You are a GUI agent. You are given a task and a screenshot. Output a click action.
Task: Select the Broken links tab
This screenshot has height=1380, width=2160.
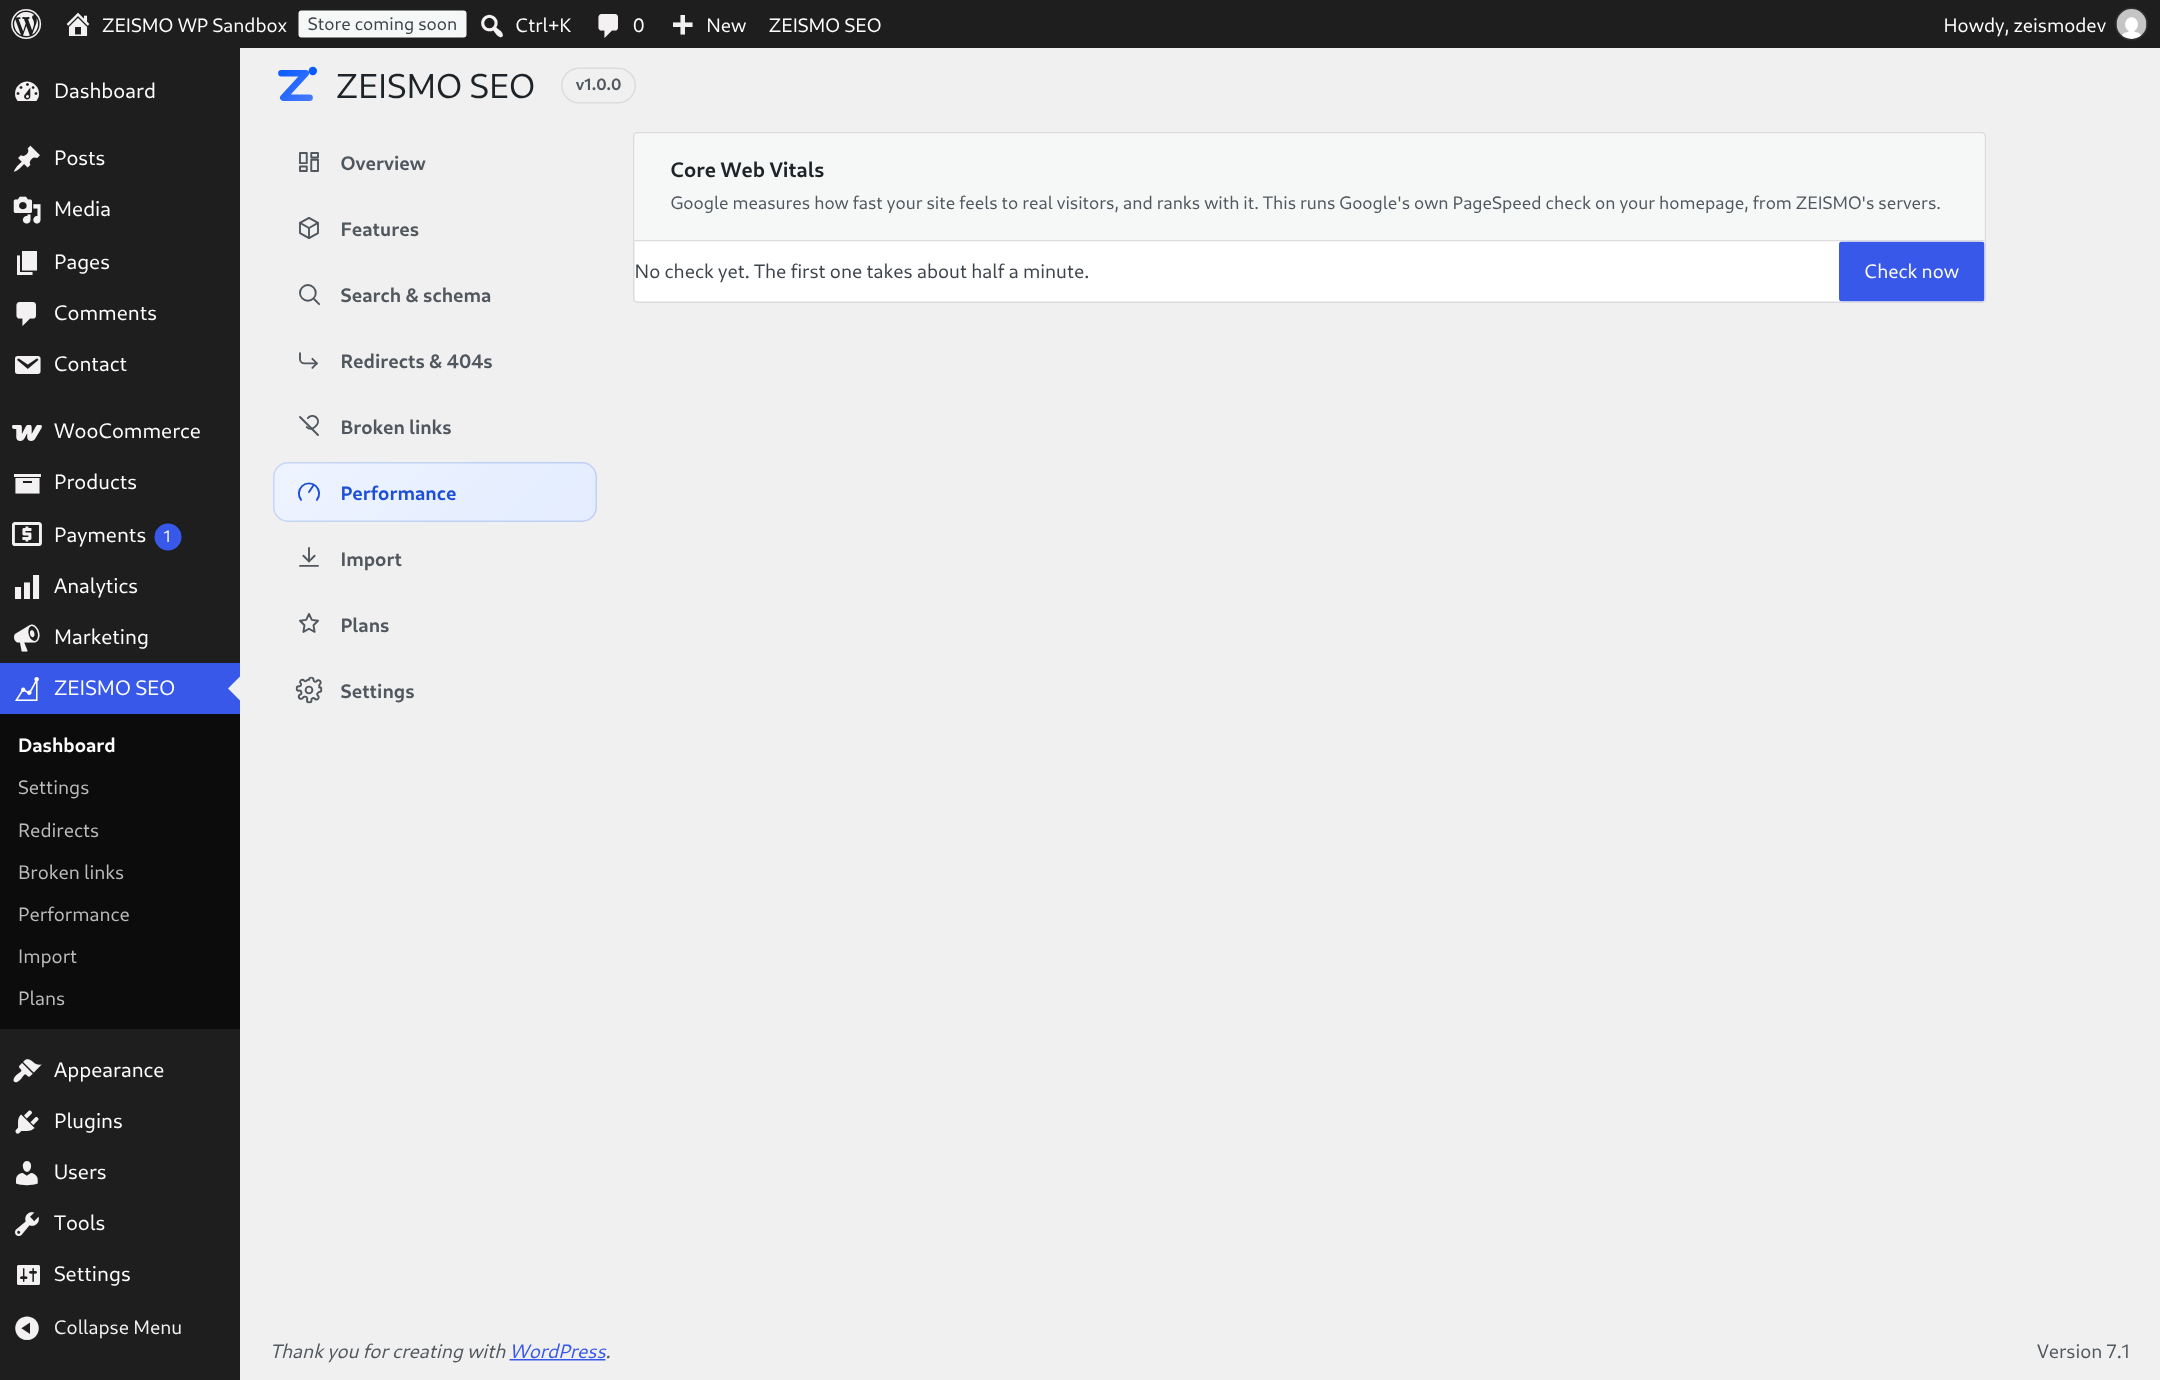coord(435,426)
